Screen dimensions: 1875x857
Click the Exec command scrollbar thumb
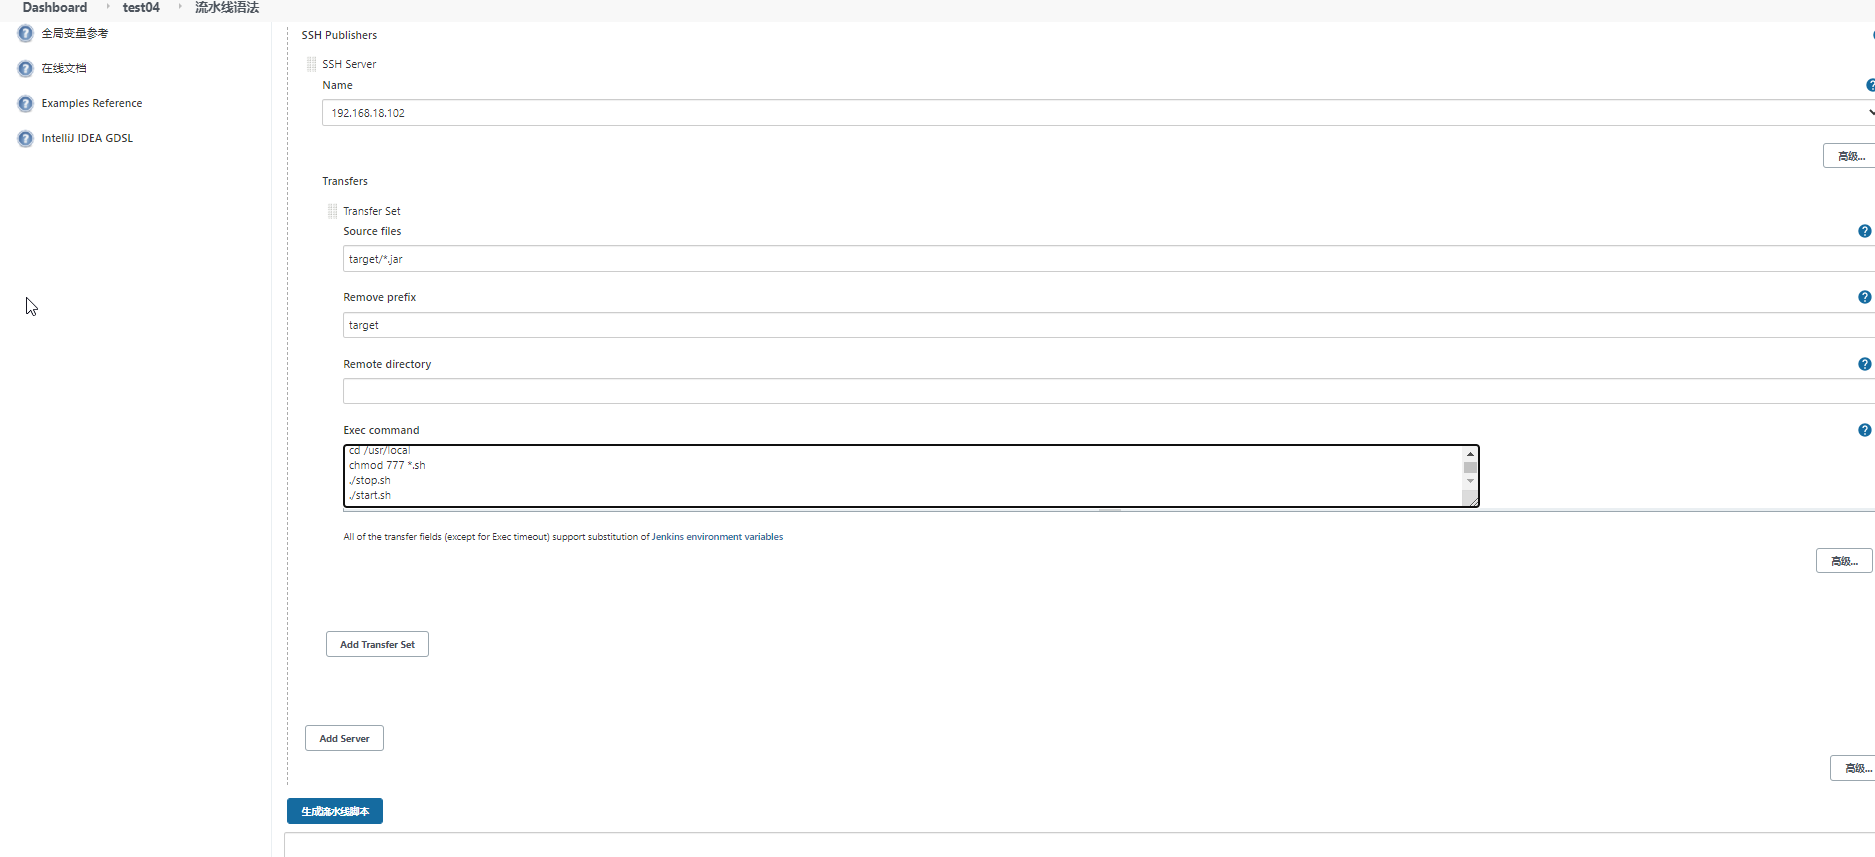pos(1470,467)
